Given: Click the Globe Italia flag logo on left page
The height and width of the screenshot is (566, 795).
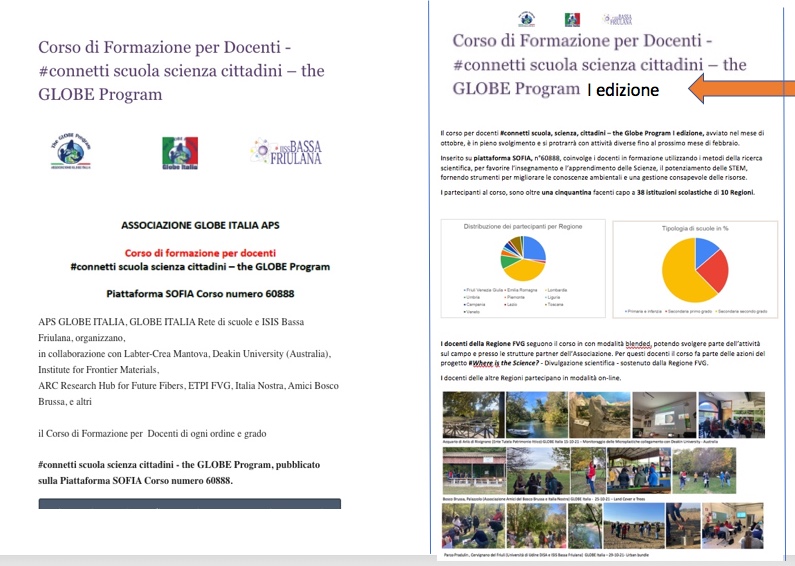Looking at the screenshot, I should pos(180,153).
